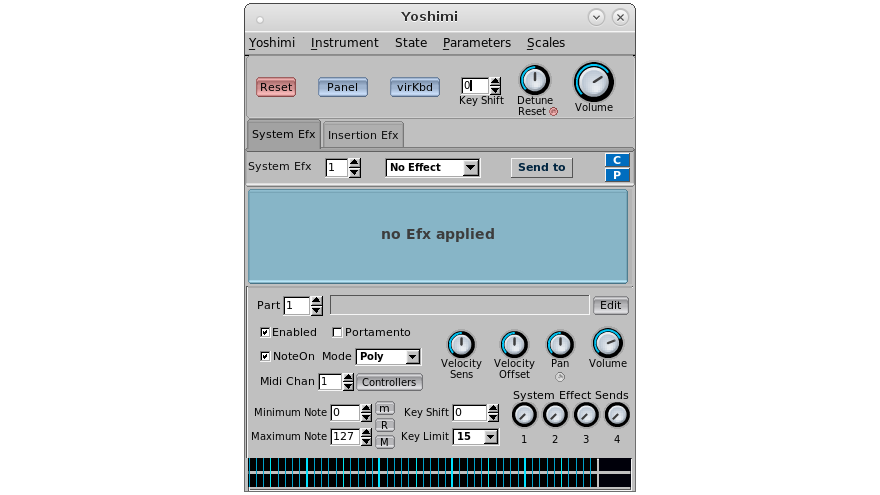Click the lowercase m set-minimum-note button
This screenshot has width=880, height=495.
384,408
